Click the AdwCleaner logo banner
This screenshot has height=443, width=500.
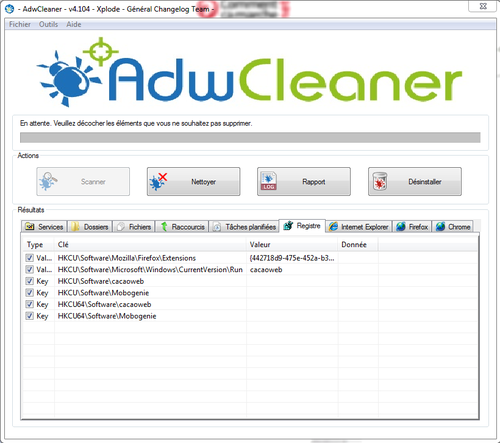tap(249, 72)
